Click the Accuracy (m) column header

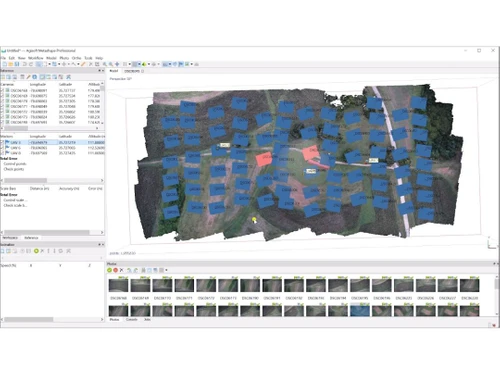click(x=69, y=188)
